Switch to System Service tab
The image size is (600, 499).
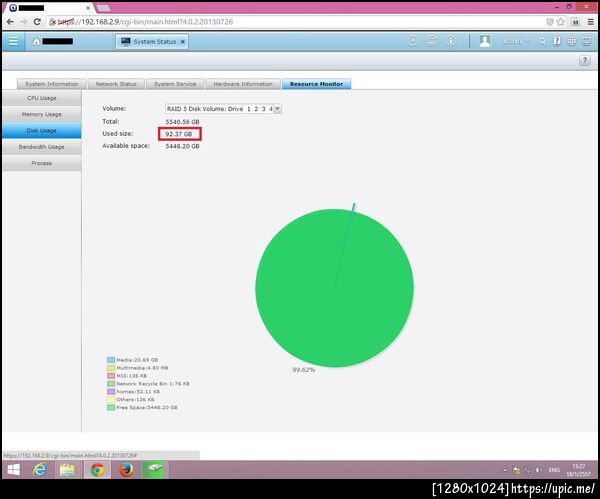[x=175, y=84]
